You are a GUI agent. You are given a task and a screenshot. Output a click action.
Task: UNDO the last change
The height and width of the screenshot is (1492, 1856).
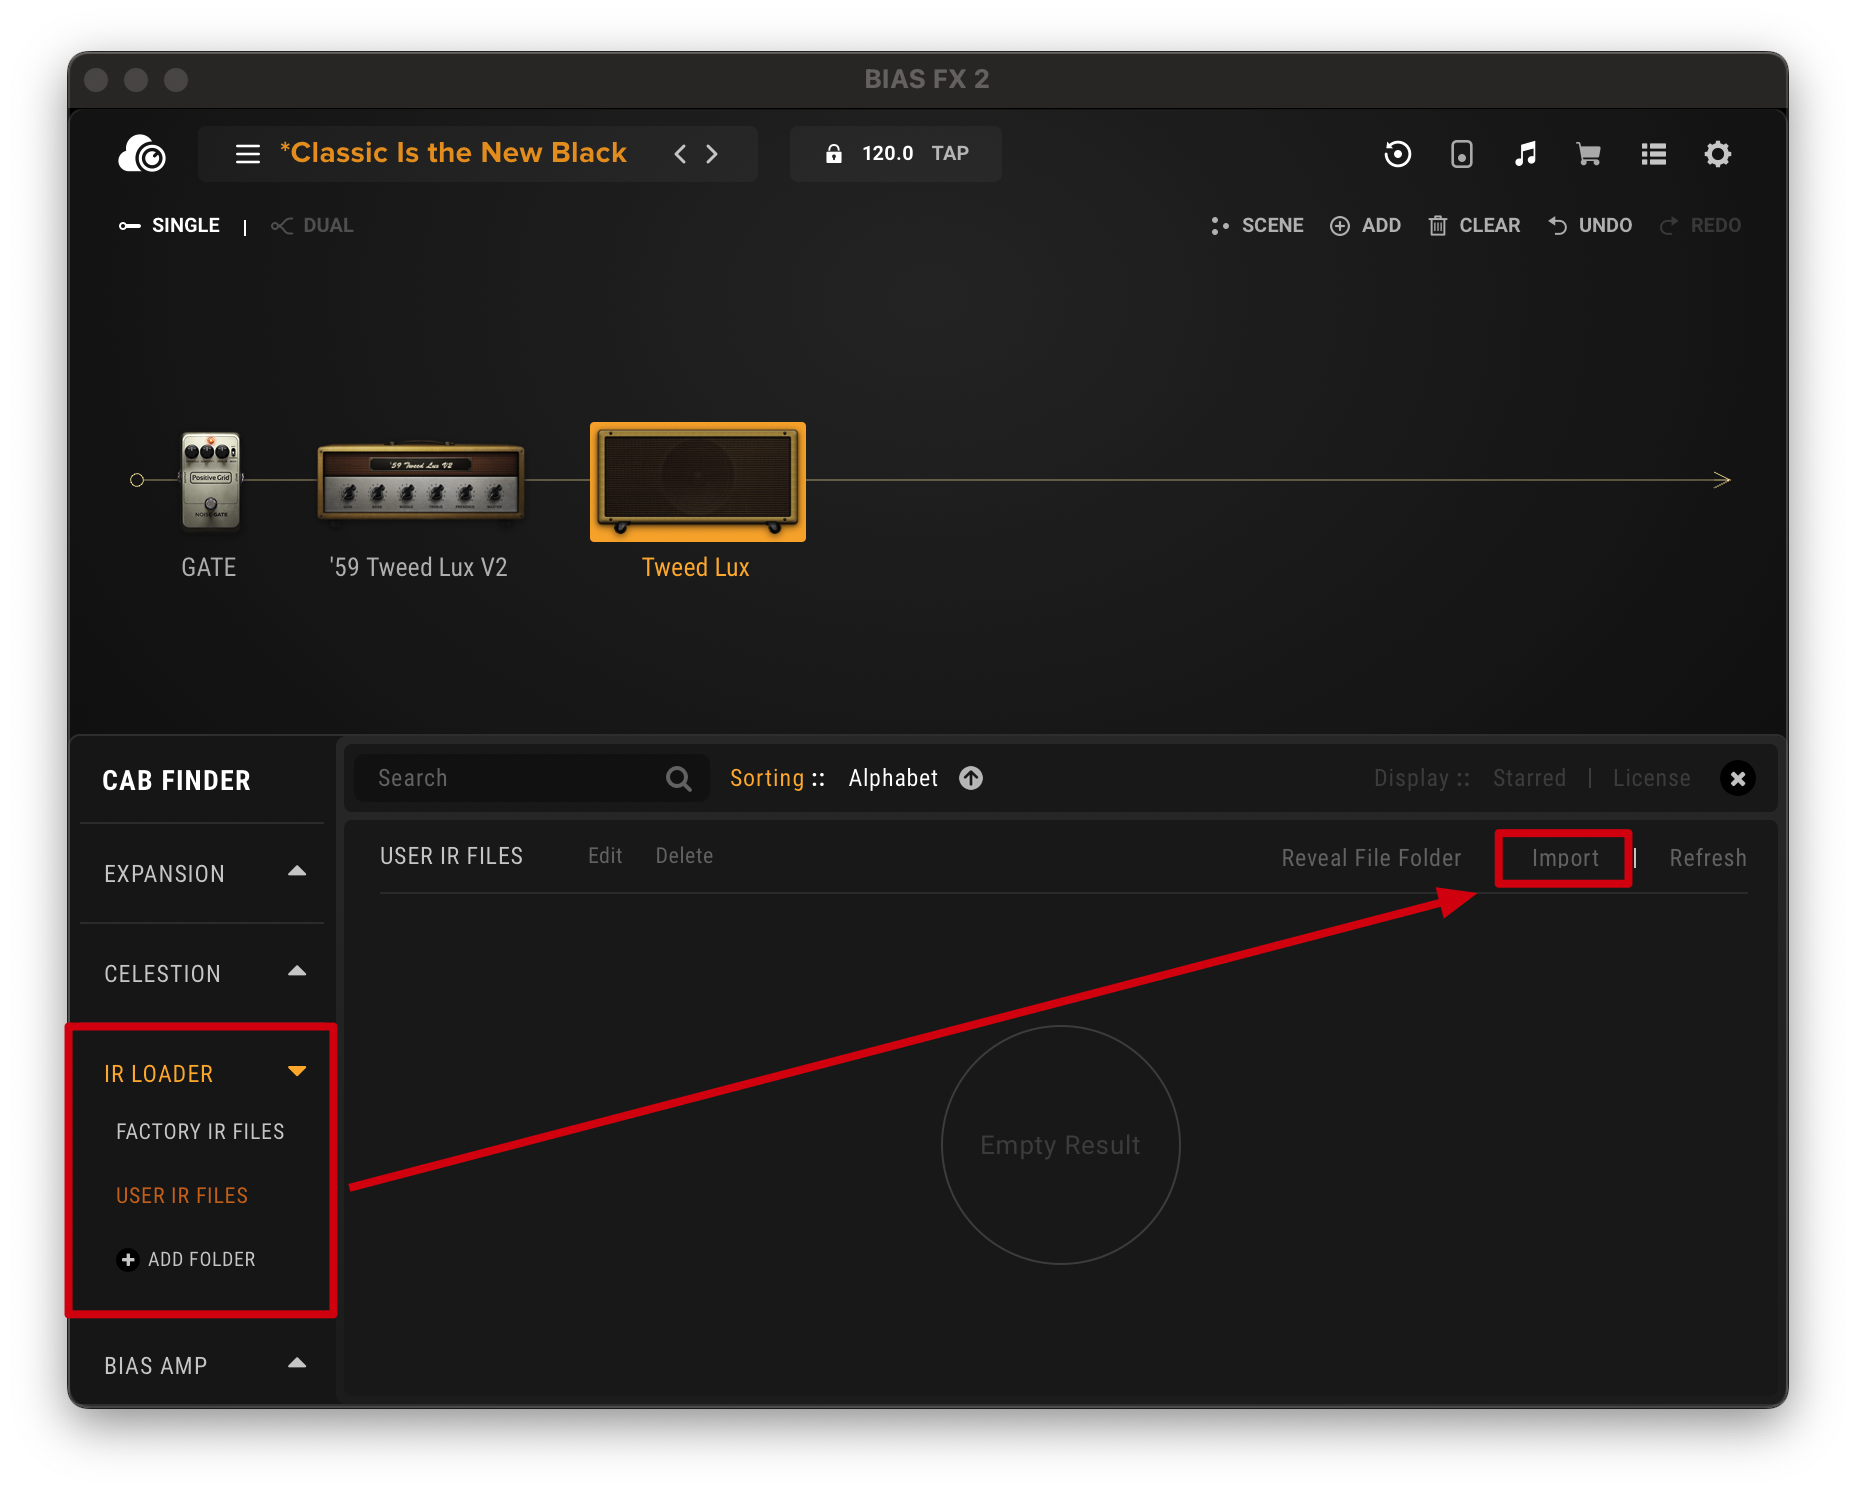1590,225
